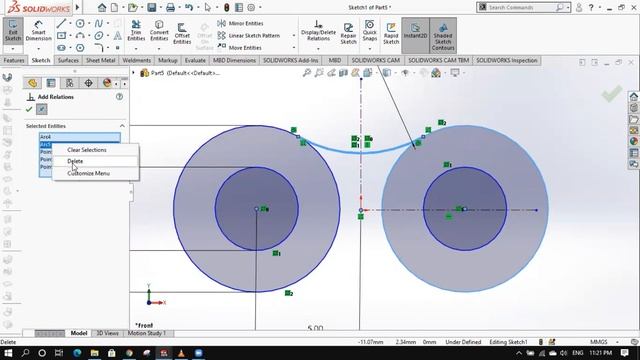
Task: Collapse the Selected Entities section
Action: pos(122,126)
